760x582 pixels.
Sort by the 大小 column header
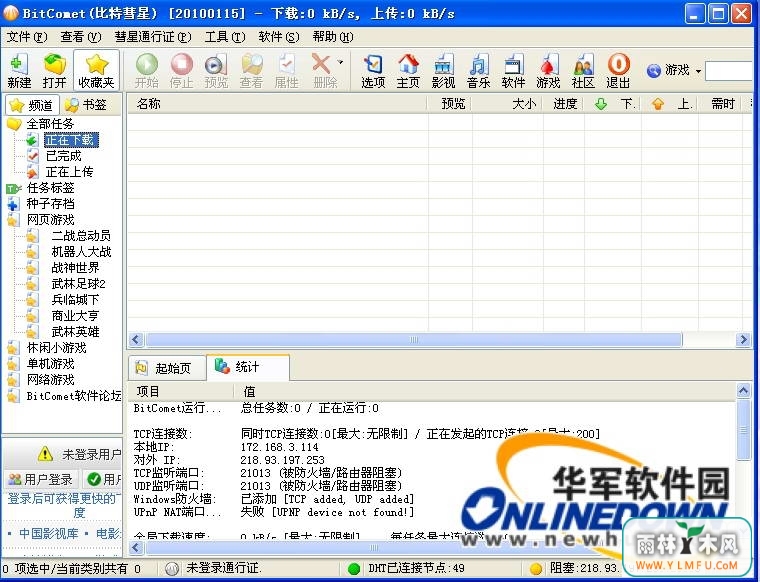507,104
